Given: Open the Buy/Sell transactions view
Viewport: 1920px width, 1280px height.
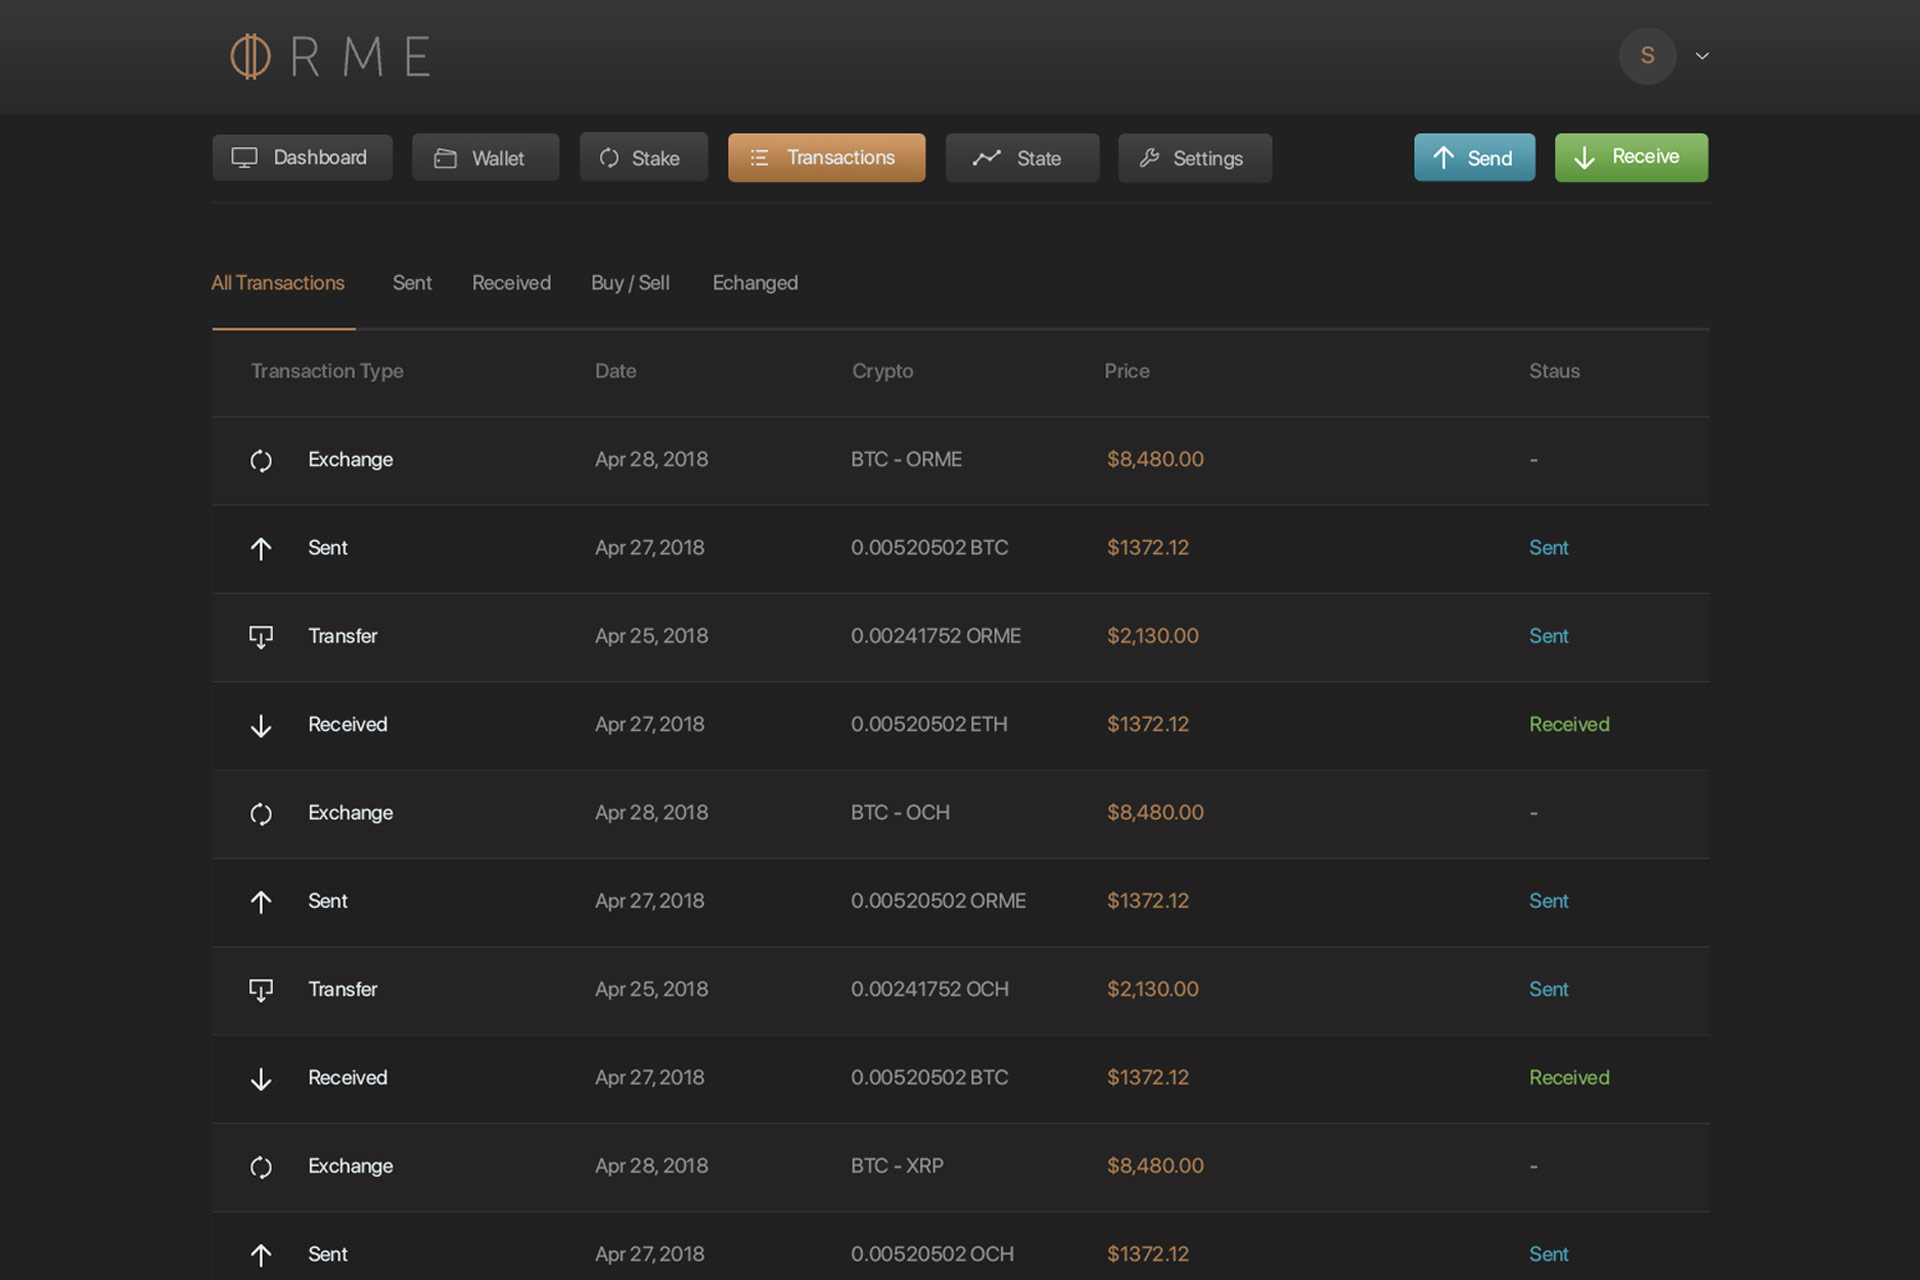Looking at the screenshot, I should (629, 283).
